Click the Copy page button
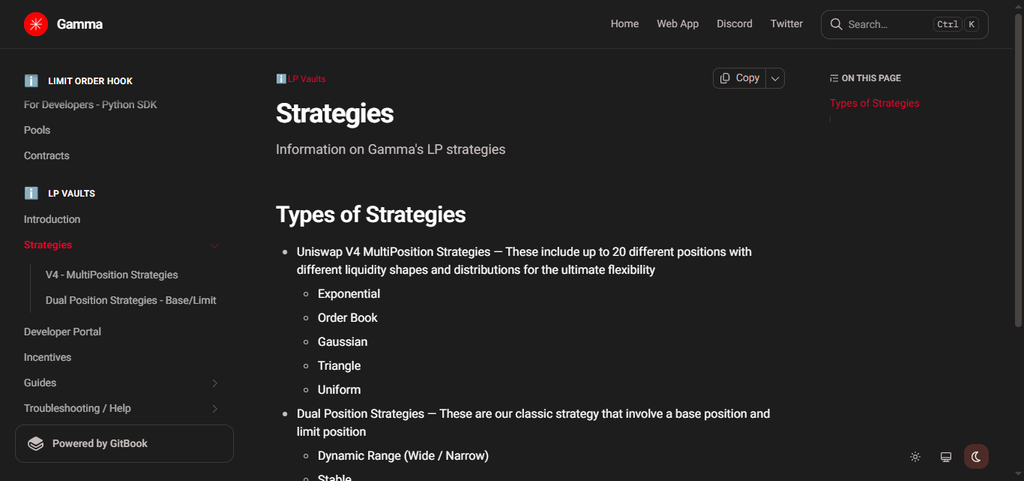The image size is (1024, 481). [x=740, y=78]
